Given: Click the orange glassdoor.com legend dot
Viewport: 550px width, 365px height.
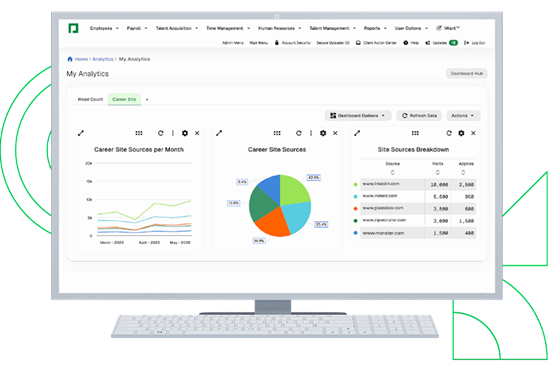Looking at the screenshot, I should click(x=355, y=209).
